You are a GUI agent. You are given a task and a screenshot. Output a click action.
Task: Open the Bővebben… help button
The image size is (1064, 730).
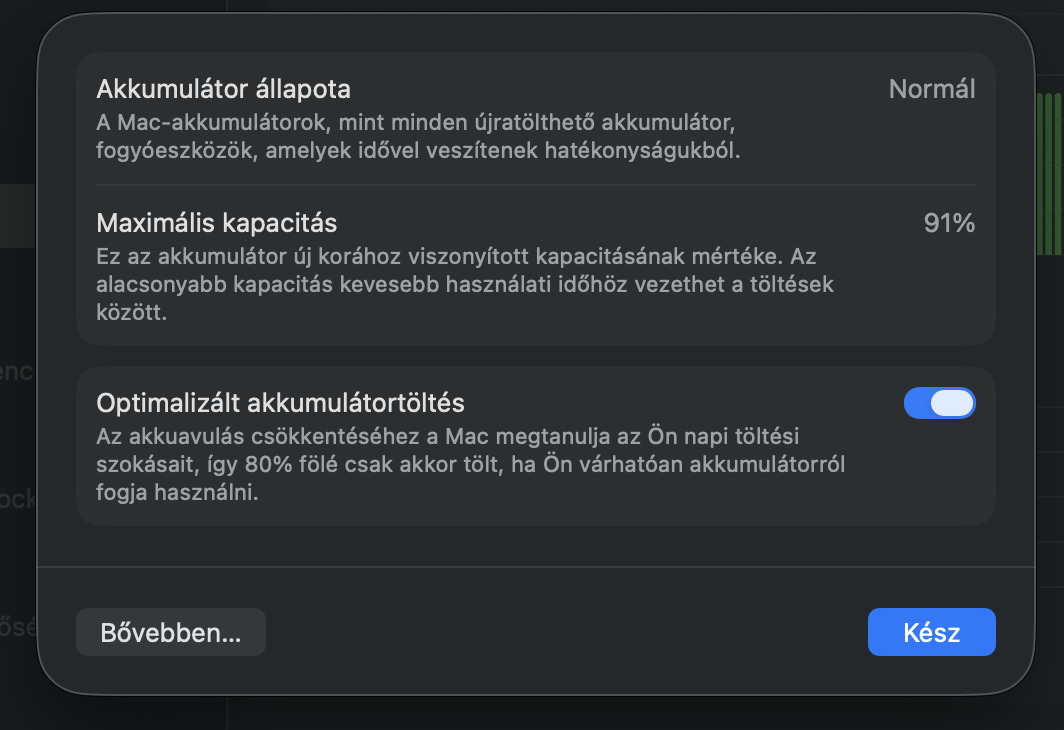pyautogui.click(x=171, y=632)
